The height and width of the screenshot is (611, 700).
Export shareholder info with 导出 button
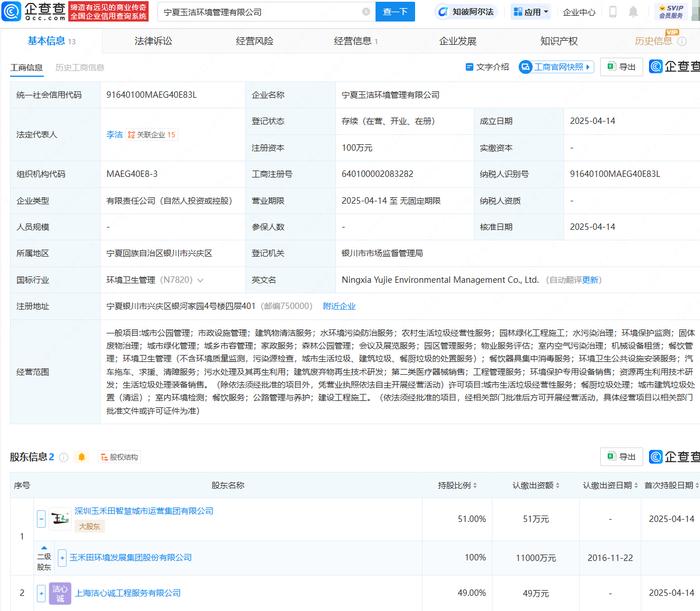tap(621, 457)
